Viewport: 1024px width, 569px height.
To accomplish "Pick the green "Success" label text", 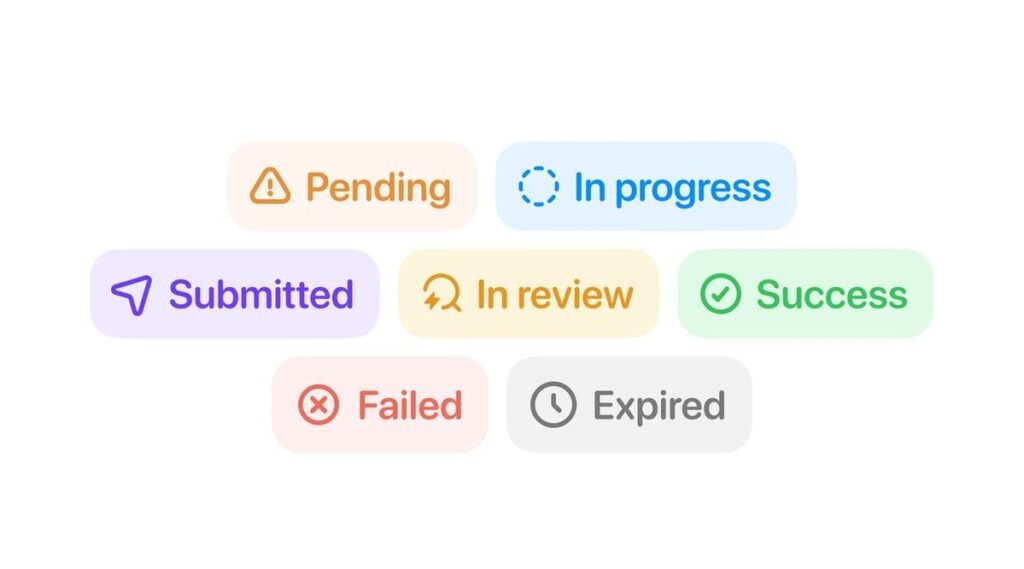I will click(831, 294).
